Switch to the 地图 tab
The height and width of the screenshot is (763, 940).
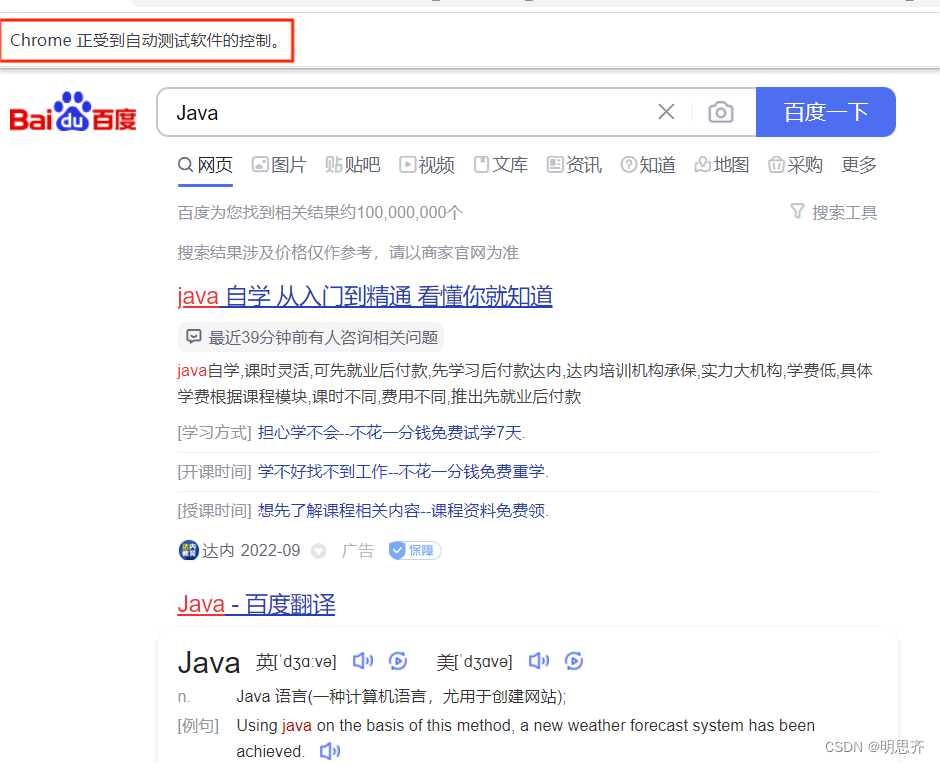pyautogui.click(x=722, y=165)
